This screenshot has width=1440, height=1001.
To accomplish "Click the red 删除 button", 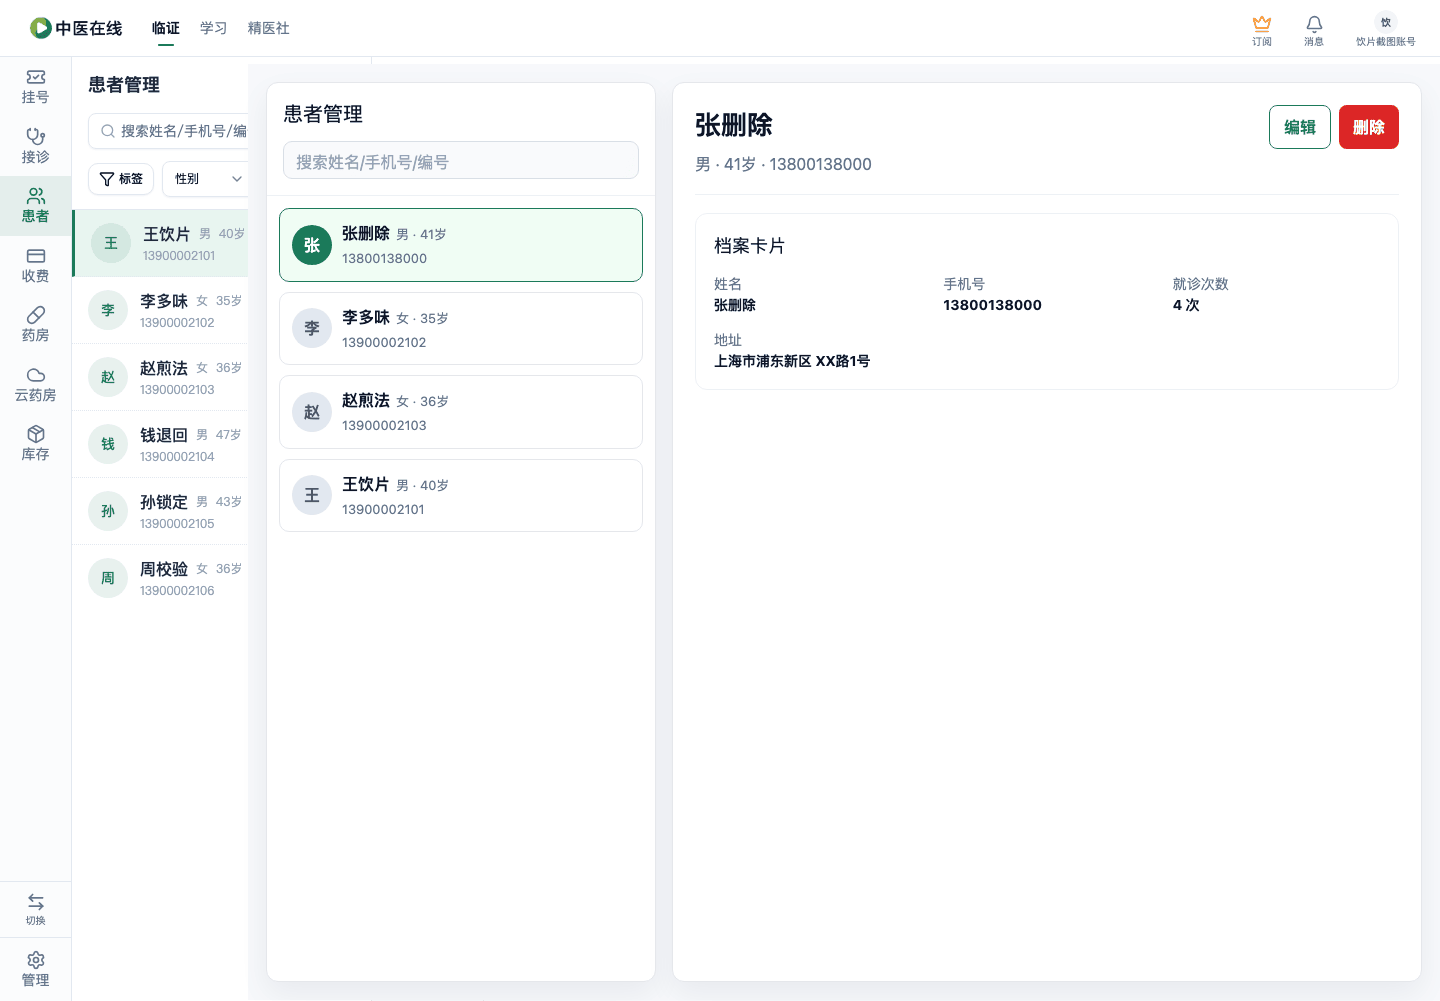I will 1369,127.
